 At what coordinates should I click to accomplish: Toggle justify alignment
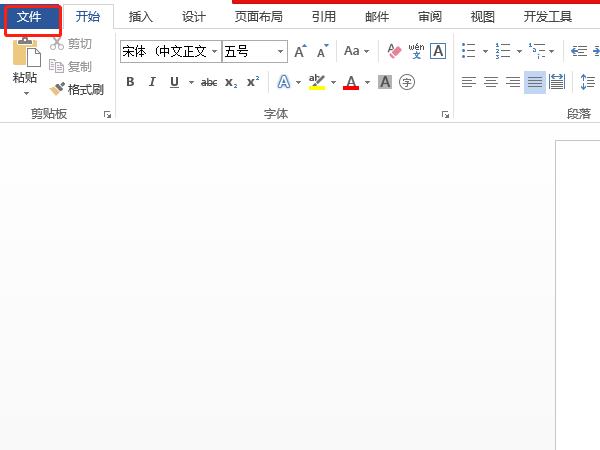tap(535, 82)
